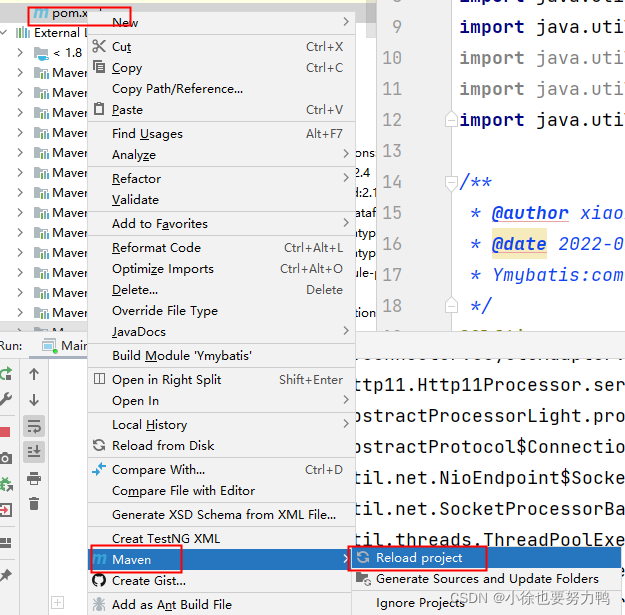The image size is (625, 615).
Task: Click the pin tab icon in Run panel
Action: tap(6, 575)
